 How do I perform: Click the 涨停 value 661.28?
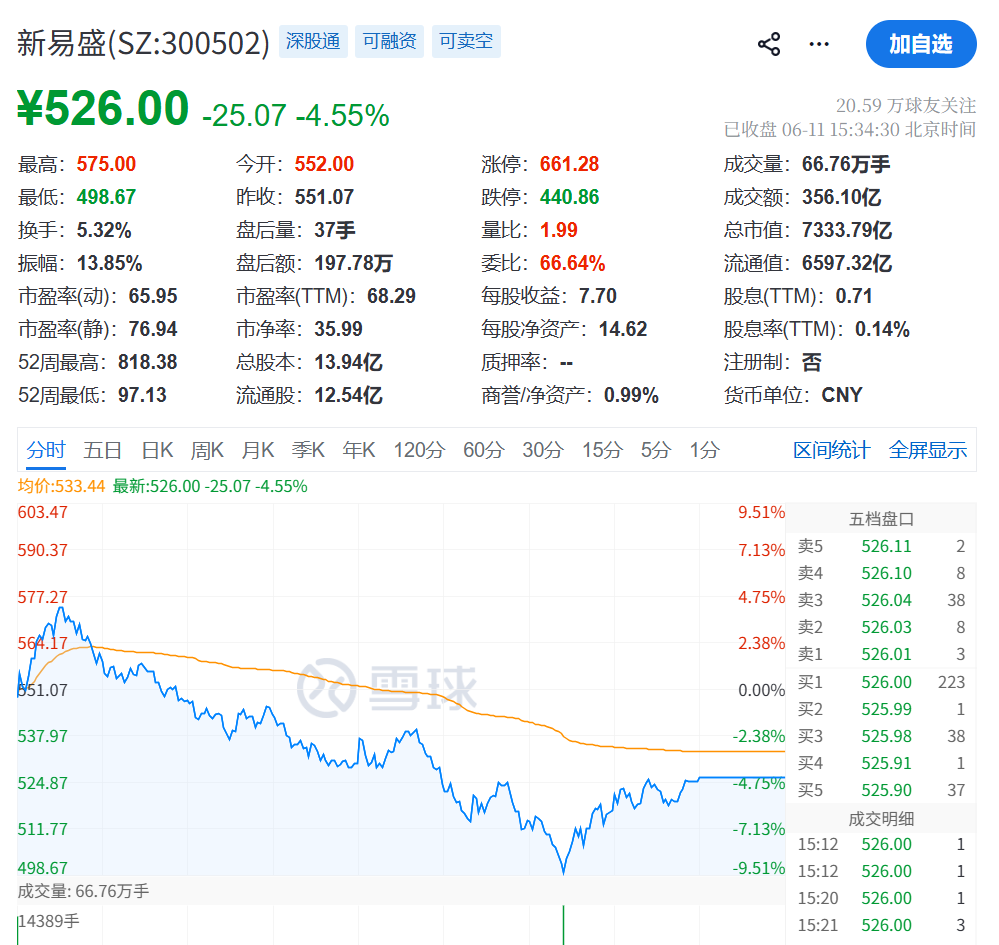click(x=570, y=164)
